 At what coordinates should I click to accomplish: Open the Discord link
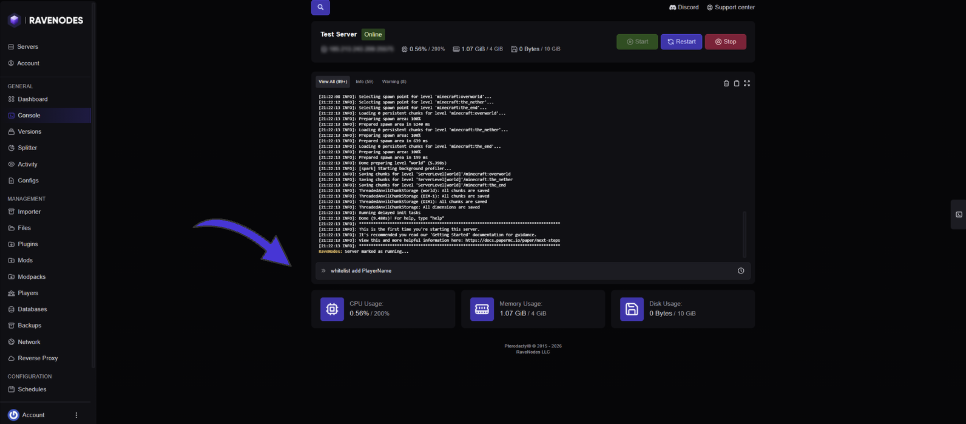point(684,7)
